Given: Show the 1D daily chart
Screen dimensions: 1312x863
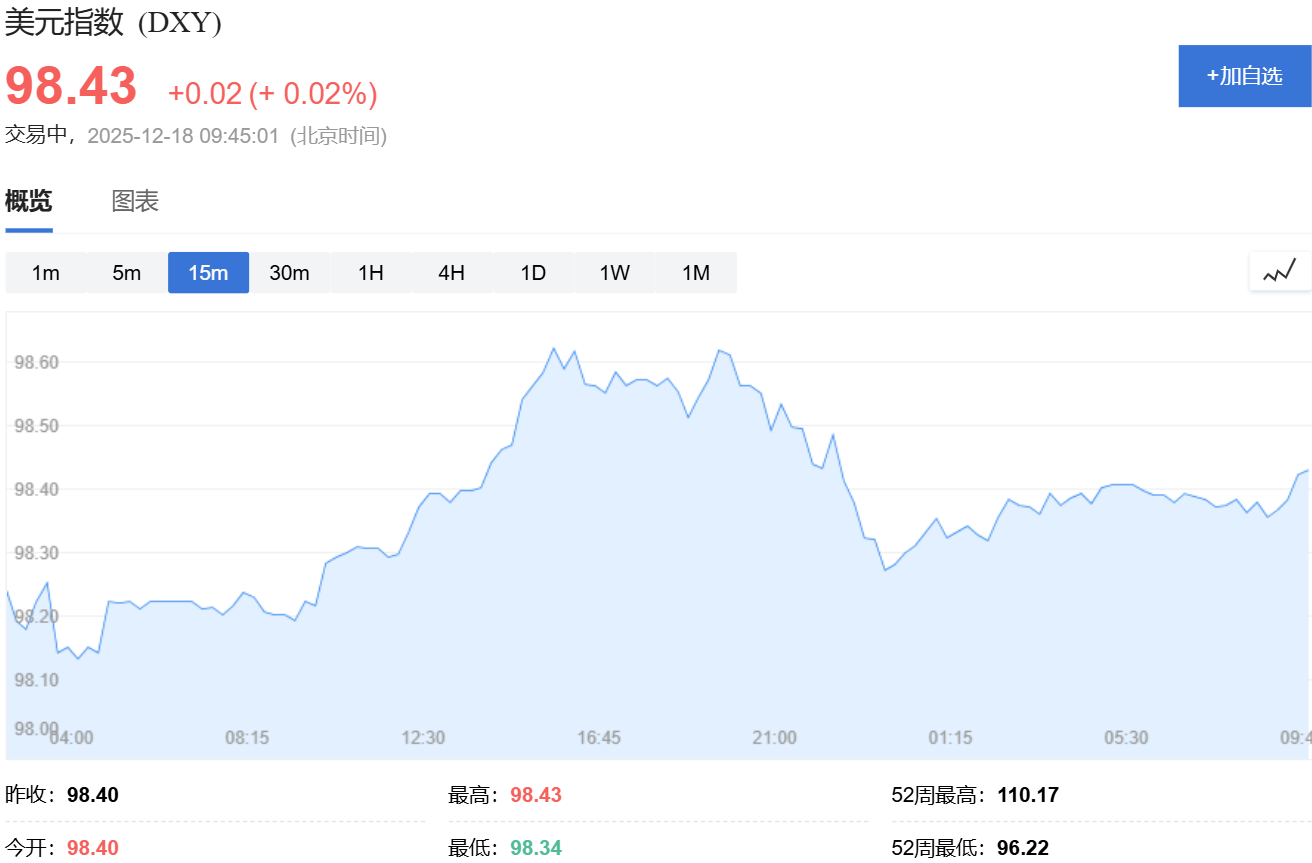Looking at the screenshot, I should (x=533, y=273).
